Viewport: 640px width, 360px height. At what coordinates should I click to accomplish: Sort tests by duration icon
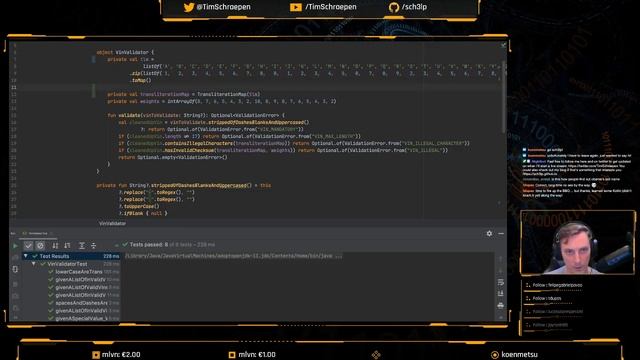pyautogui.click(x=67, y=245)
